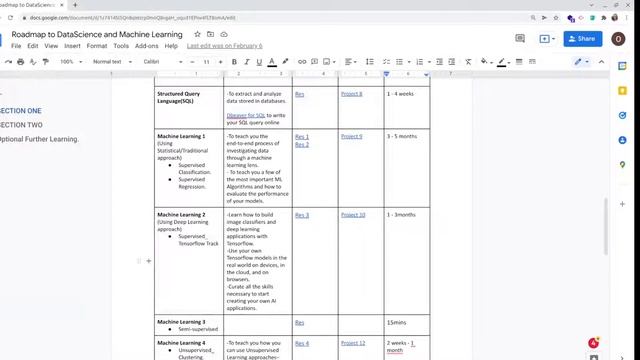Open the Tasks side panel icon

pos(622,116)
